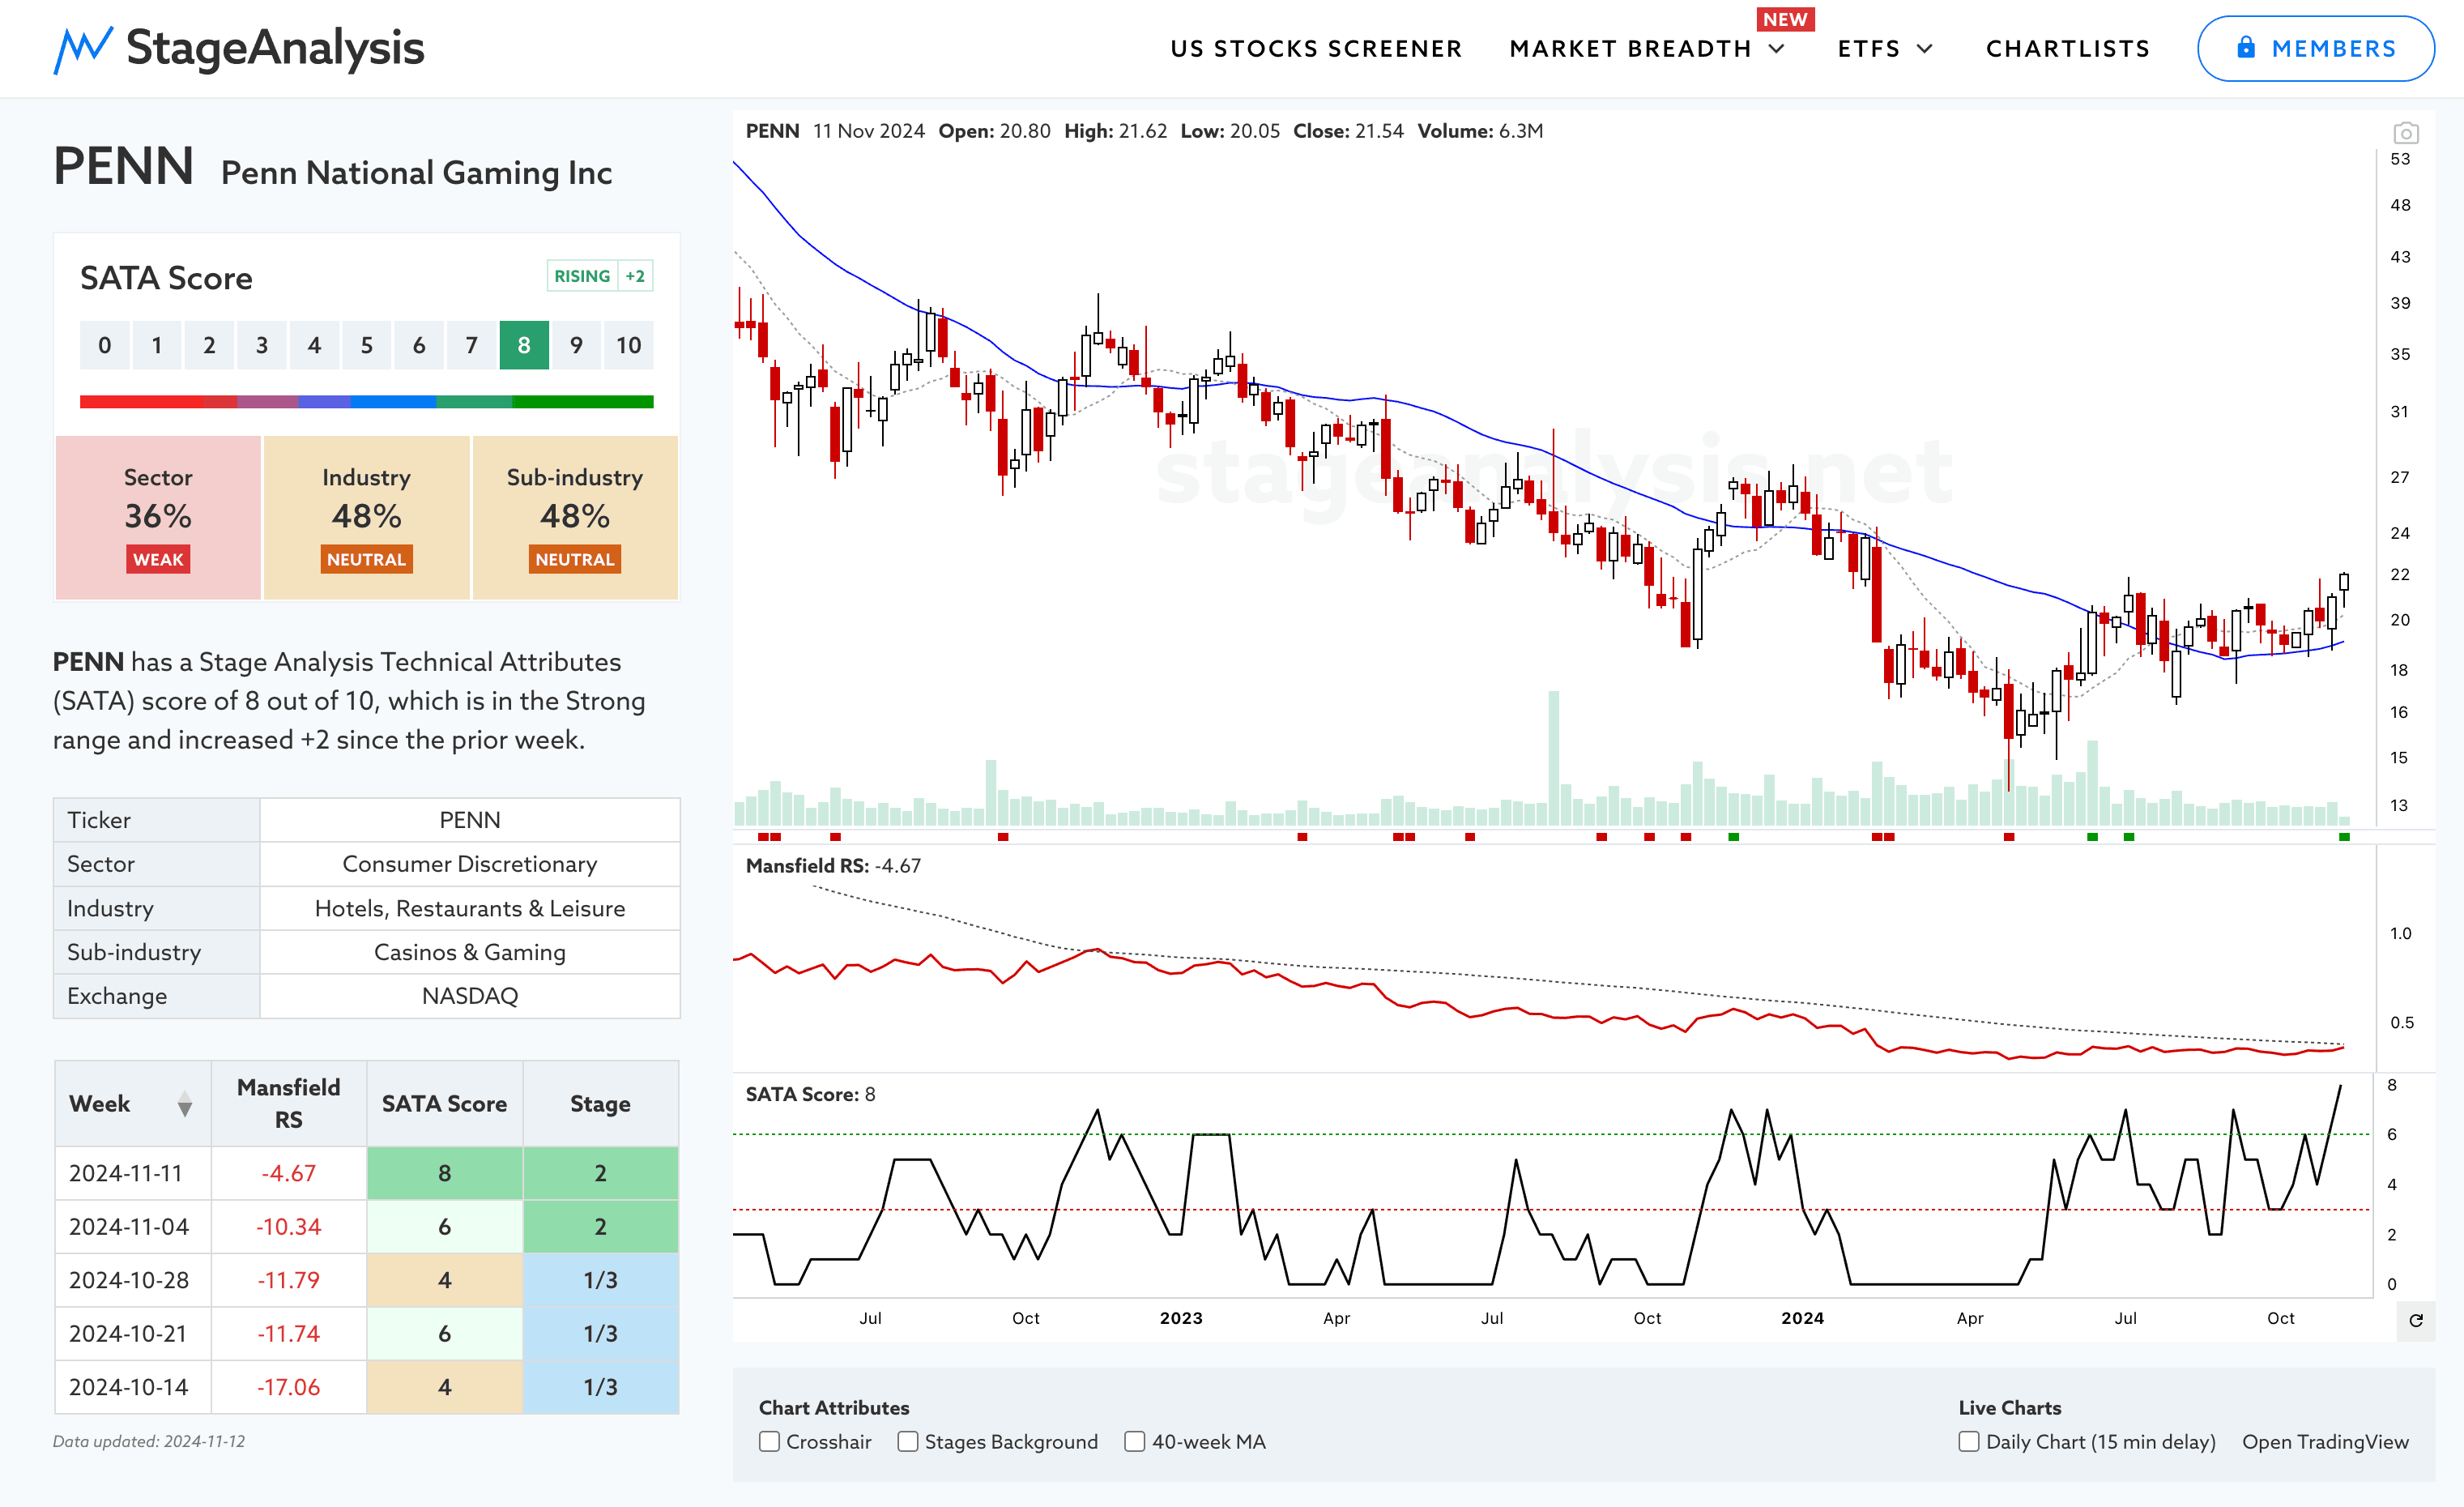
Task: Click the Sector 36% WEAK card
Action: click(x=158, y=517)
